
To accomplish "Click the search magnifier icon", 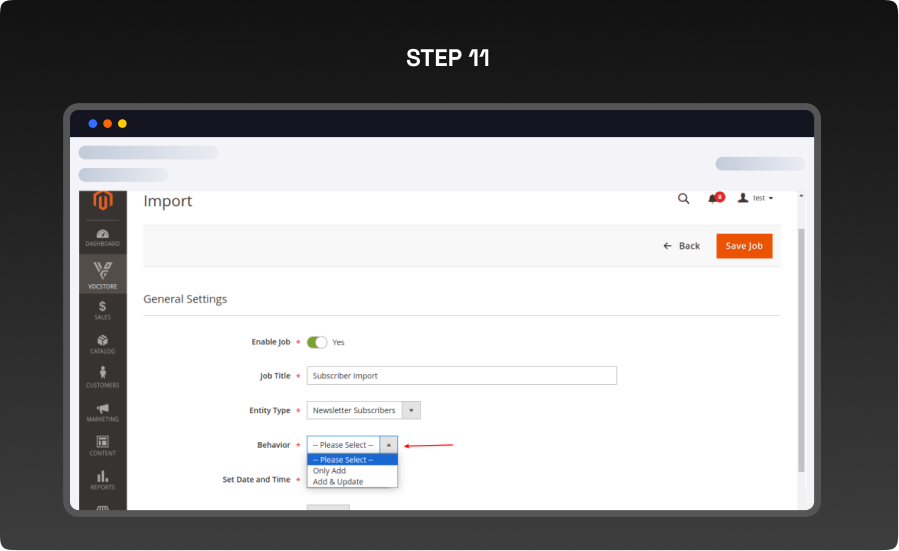I will click(x=684, y=198).
